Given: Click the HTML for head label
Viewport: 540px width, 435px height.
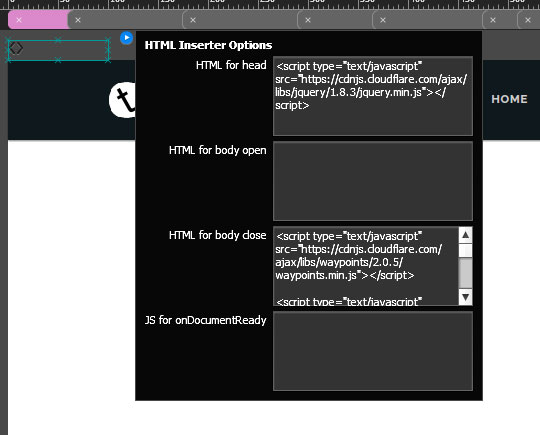Looking at the screenshot, I should 231,65.
